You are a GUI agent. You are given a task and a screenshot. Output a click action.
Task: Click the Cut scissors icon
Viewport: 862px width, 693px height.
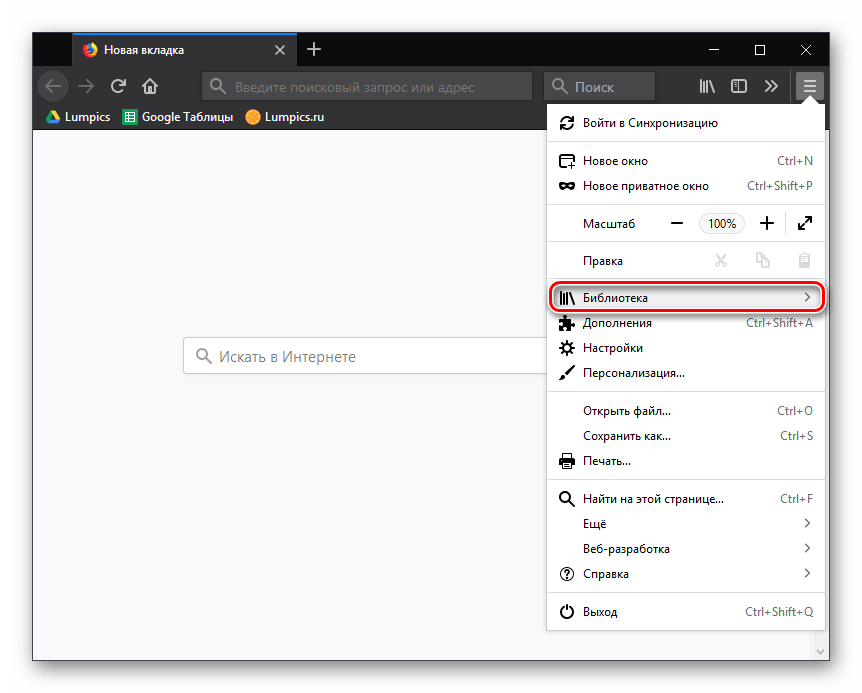point(721,260)
